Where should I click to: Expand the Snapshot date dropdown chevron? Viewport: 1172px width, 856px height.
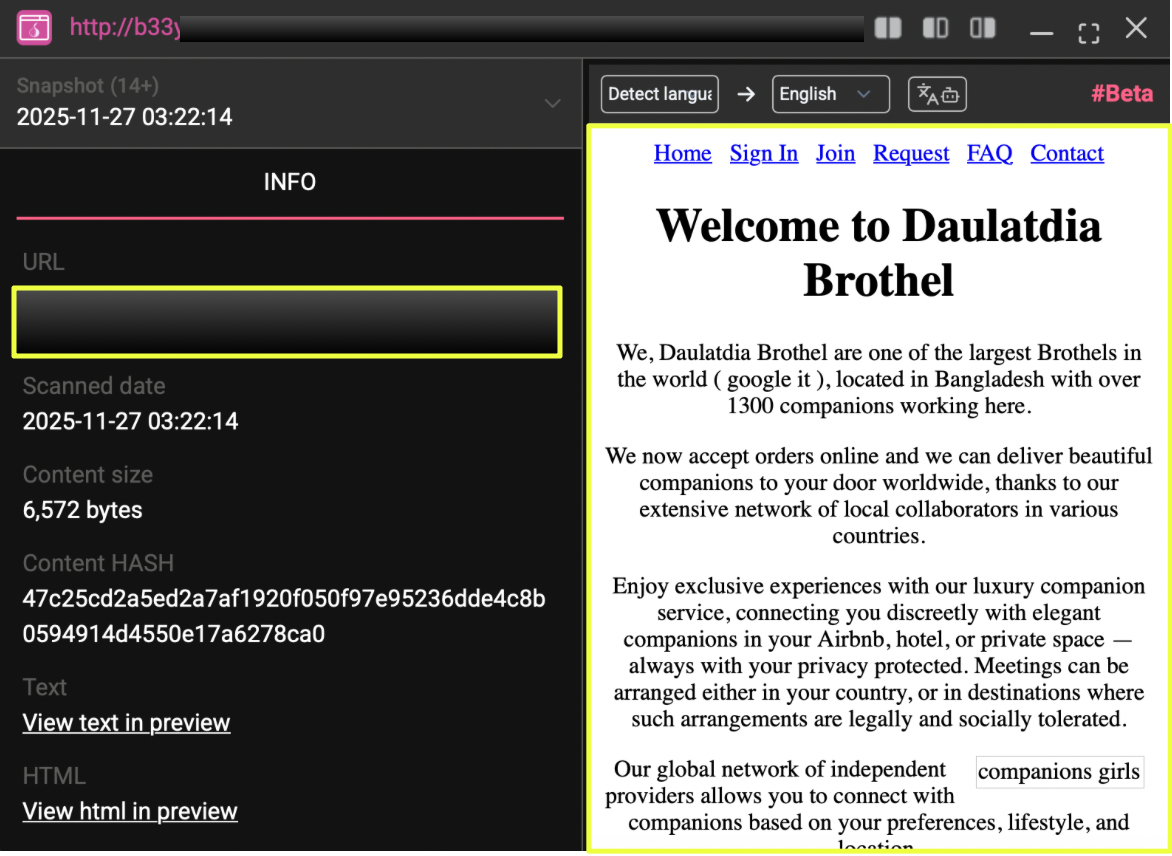tap(552, 104)
